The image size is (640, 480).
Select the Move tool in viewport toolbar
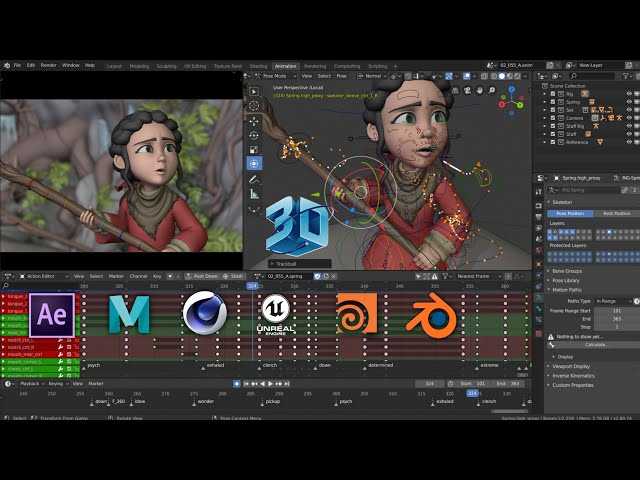[x=254, y=121]
